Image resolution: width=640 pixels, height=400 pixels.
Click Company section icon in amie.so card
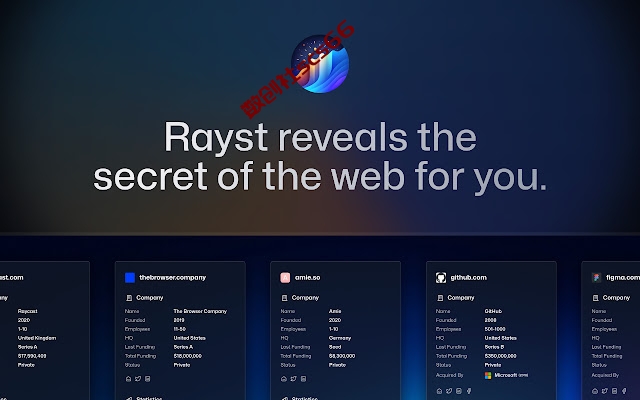[284, 298]
